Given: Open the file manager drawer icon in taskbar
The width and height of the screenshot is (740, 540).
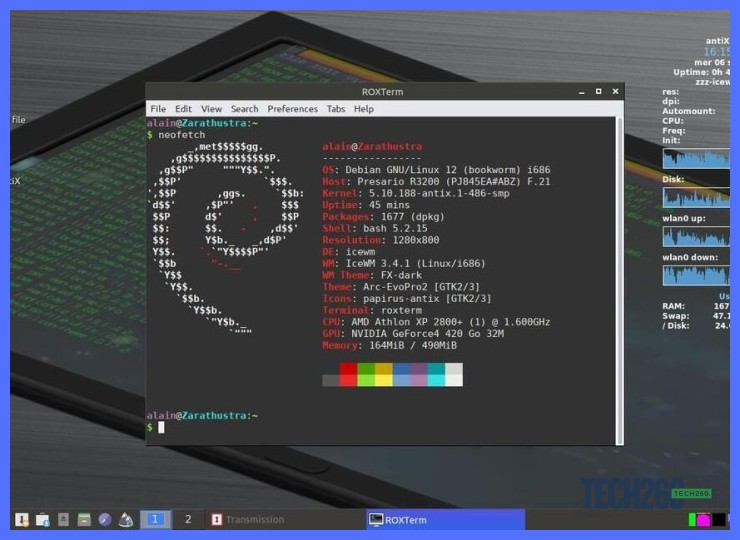Looking at the screenshot, I should (x=84, y=520).
